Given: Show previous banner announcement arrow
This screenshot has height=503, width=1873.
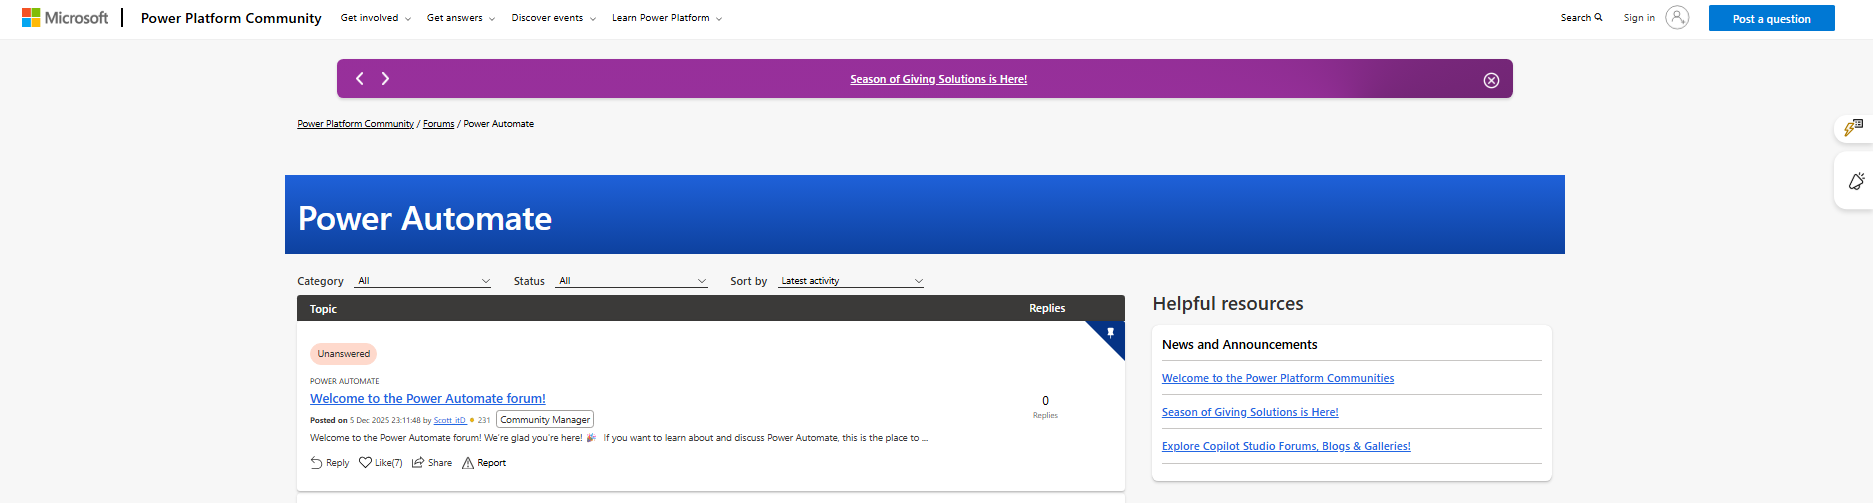Looking at the screenshot, I should coord(360,78).
